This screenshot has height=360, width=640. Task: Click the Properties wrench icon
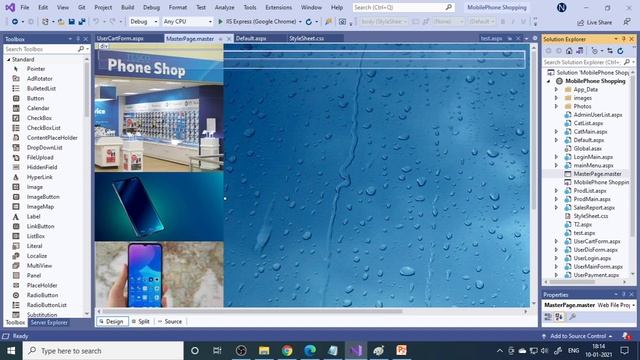tap(572, 316)
